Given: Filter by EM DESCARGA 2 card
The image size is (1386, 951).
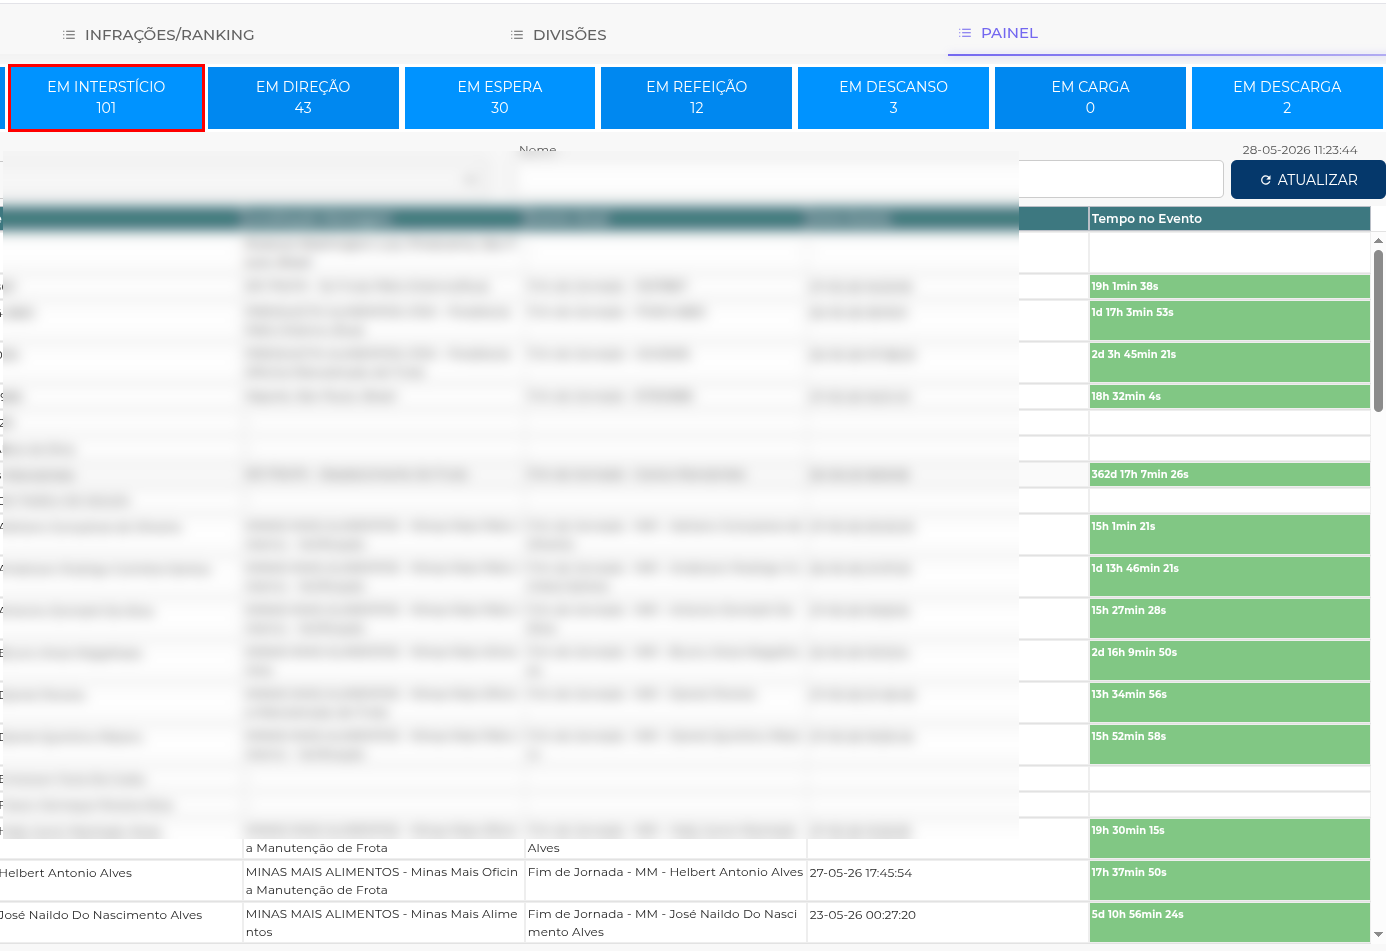Looking at the screenshot, I should point(1287,98).
